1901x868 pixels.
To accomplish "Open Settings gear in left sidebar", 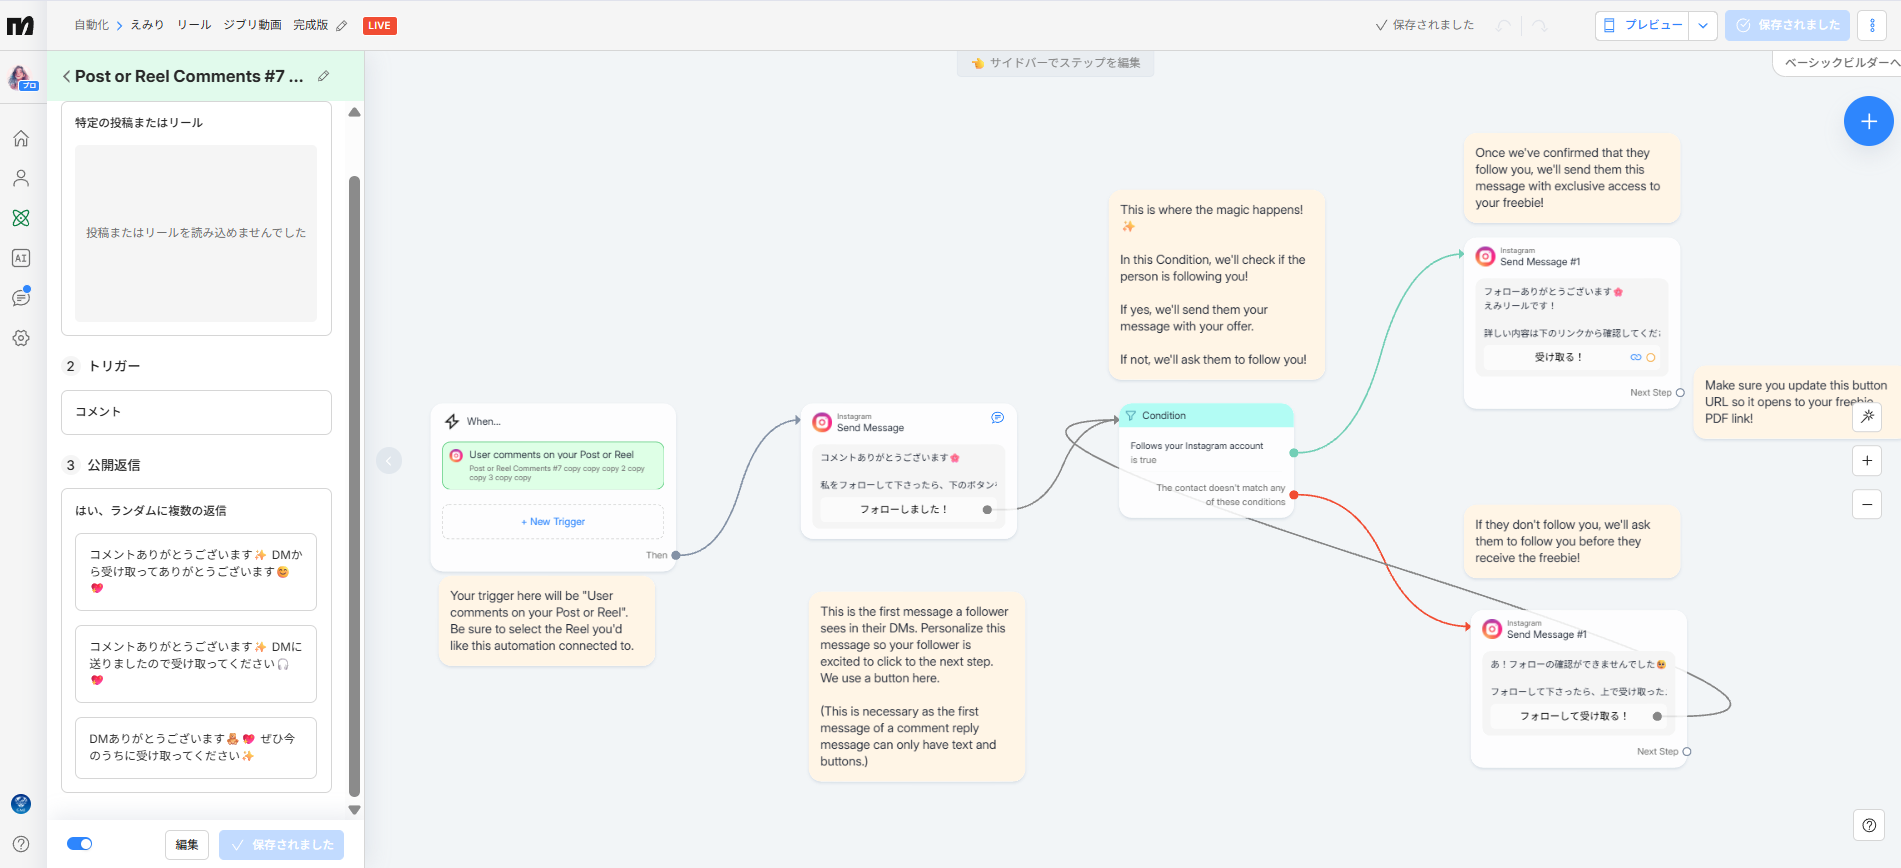I will pyautogui.click(x=21, y=338).
